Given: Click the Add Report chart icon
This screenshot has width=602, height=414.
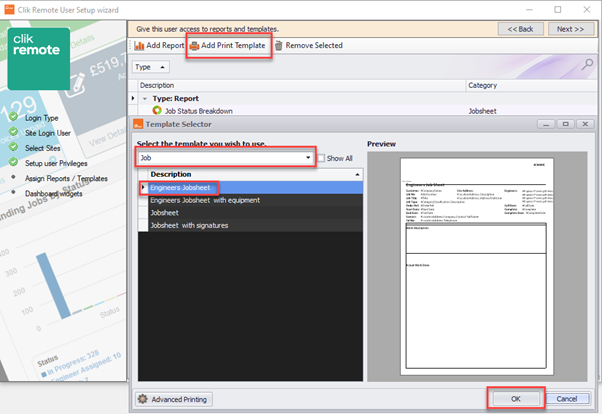Looking at the screenshot, I should click(139, 46).
